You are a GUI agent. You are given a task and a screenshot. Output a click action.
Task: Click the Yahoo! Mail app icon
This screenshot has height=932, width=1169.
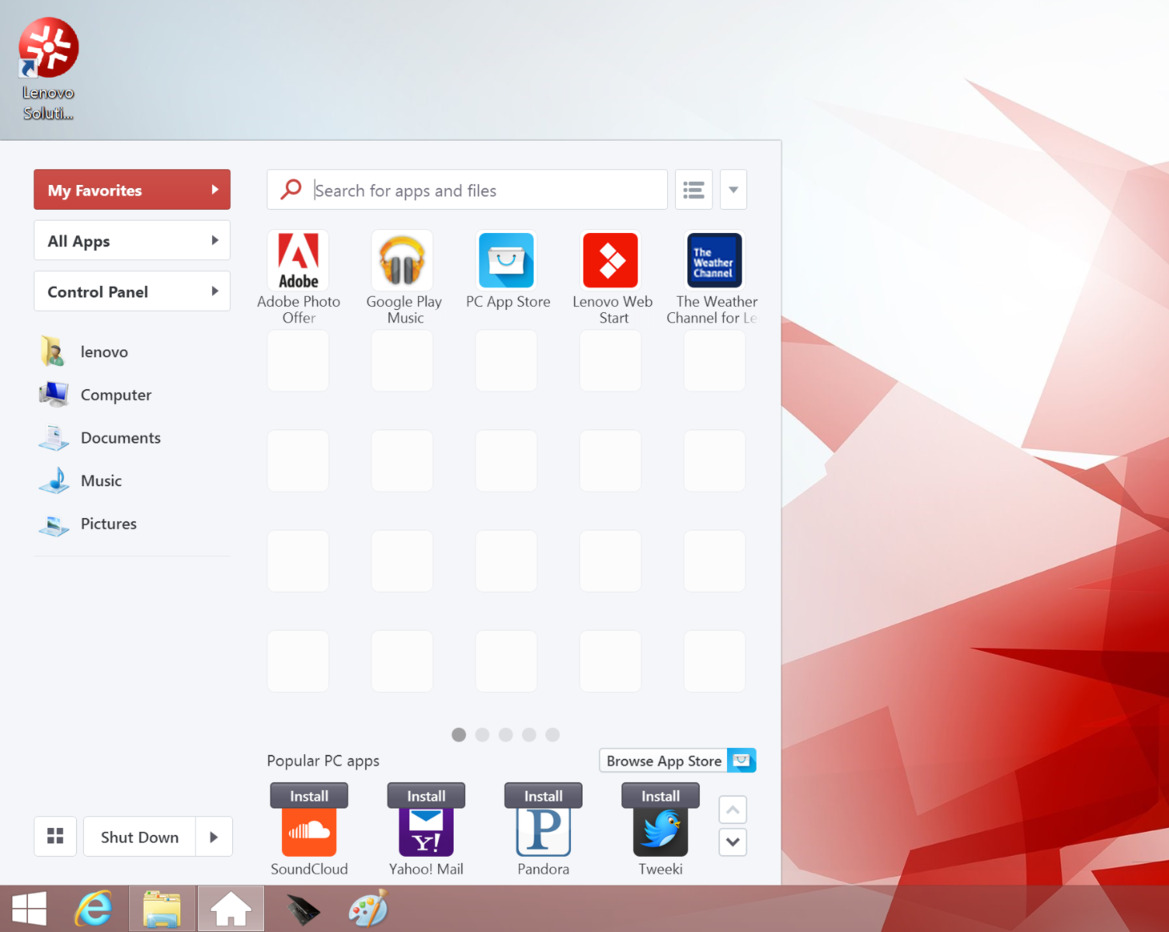click(426, 832)
